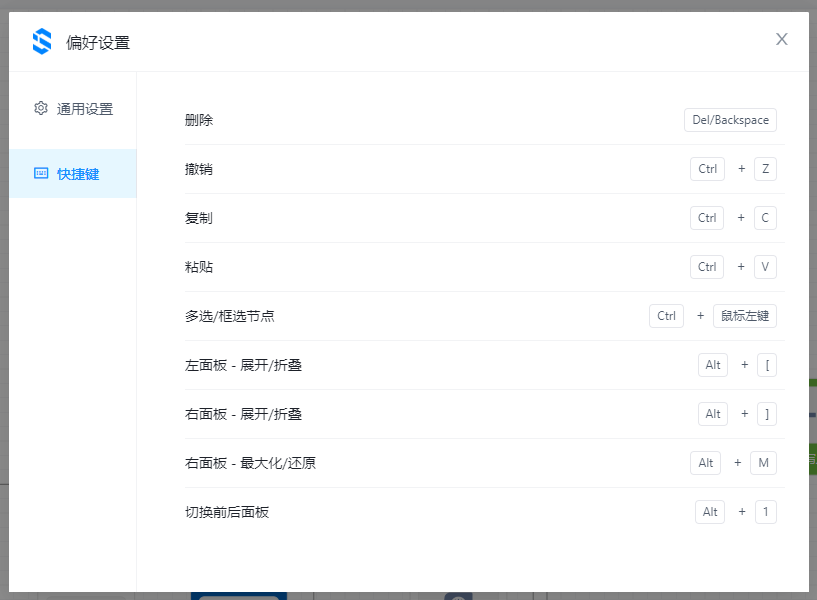
Task: Click the 鼠标左键 key badge
Action: 744,316
